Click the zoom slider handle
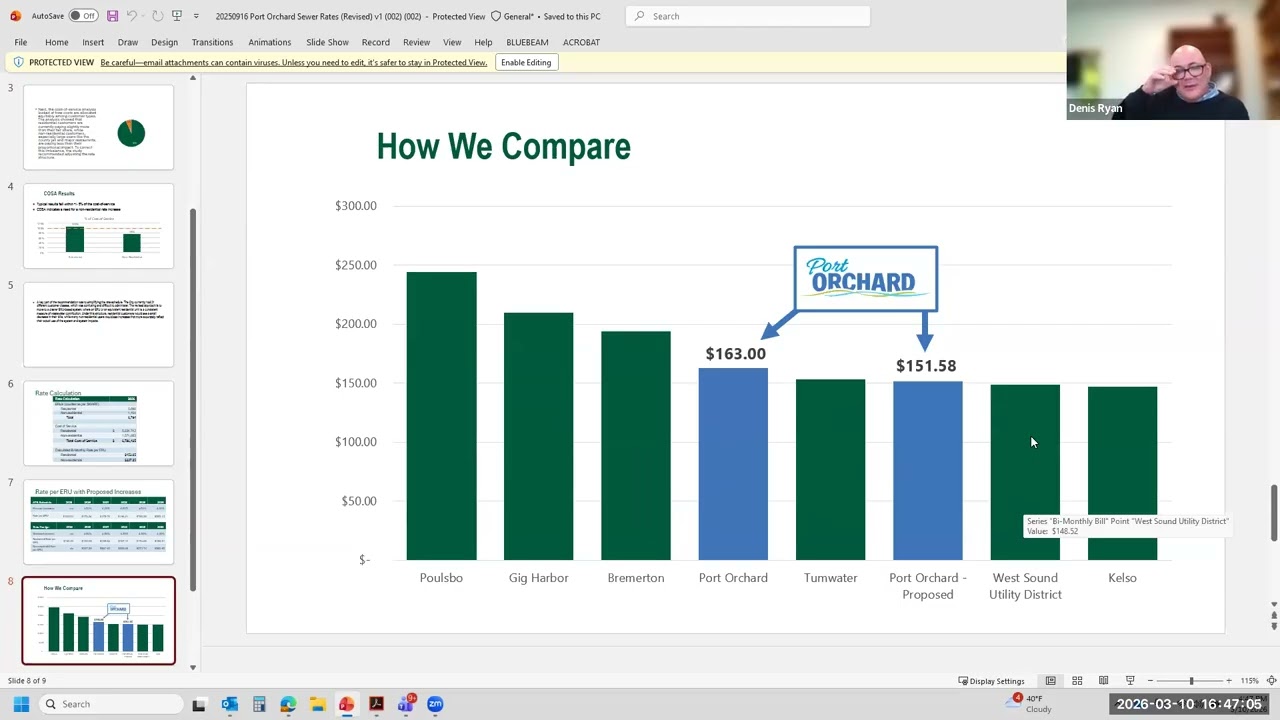1280x720 pixels. [1191, 681]
